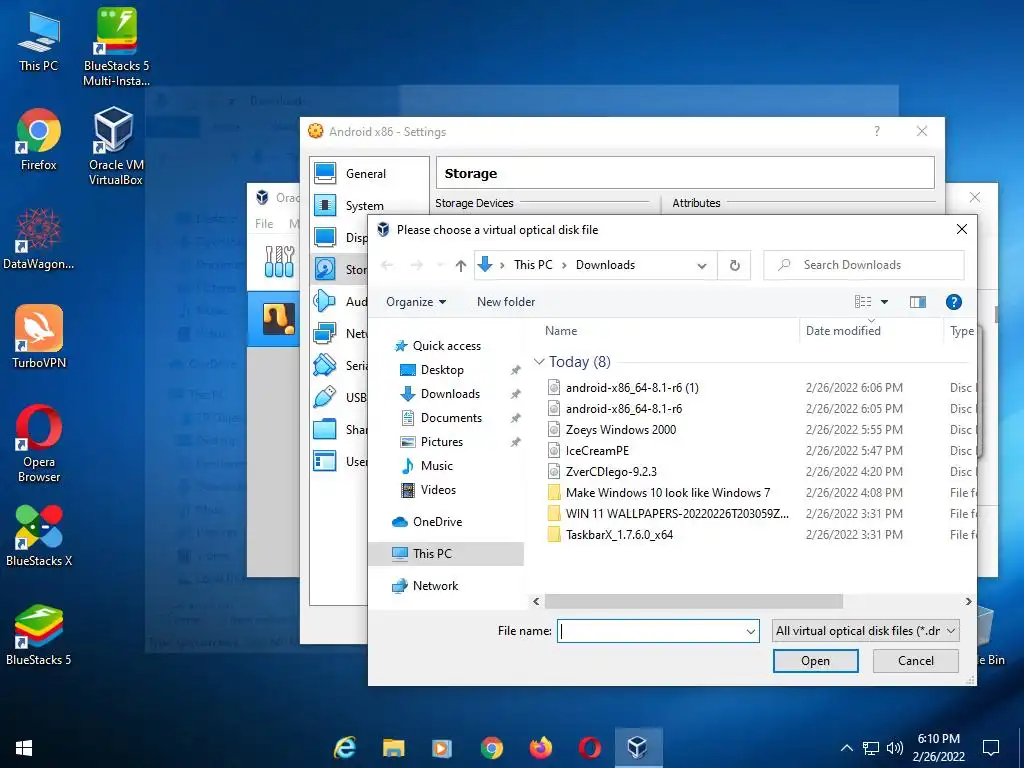1024x768 pixels.
Task: Select Serial Ports icon in Settings
Action: [x=325, y=365]
